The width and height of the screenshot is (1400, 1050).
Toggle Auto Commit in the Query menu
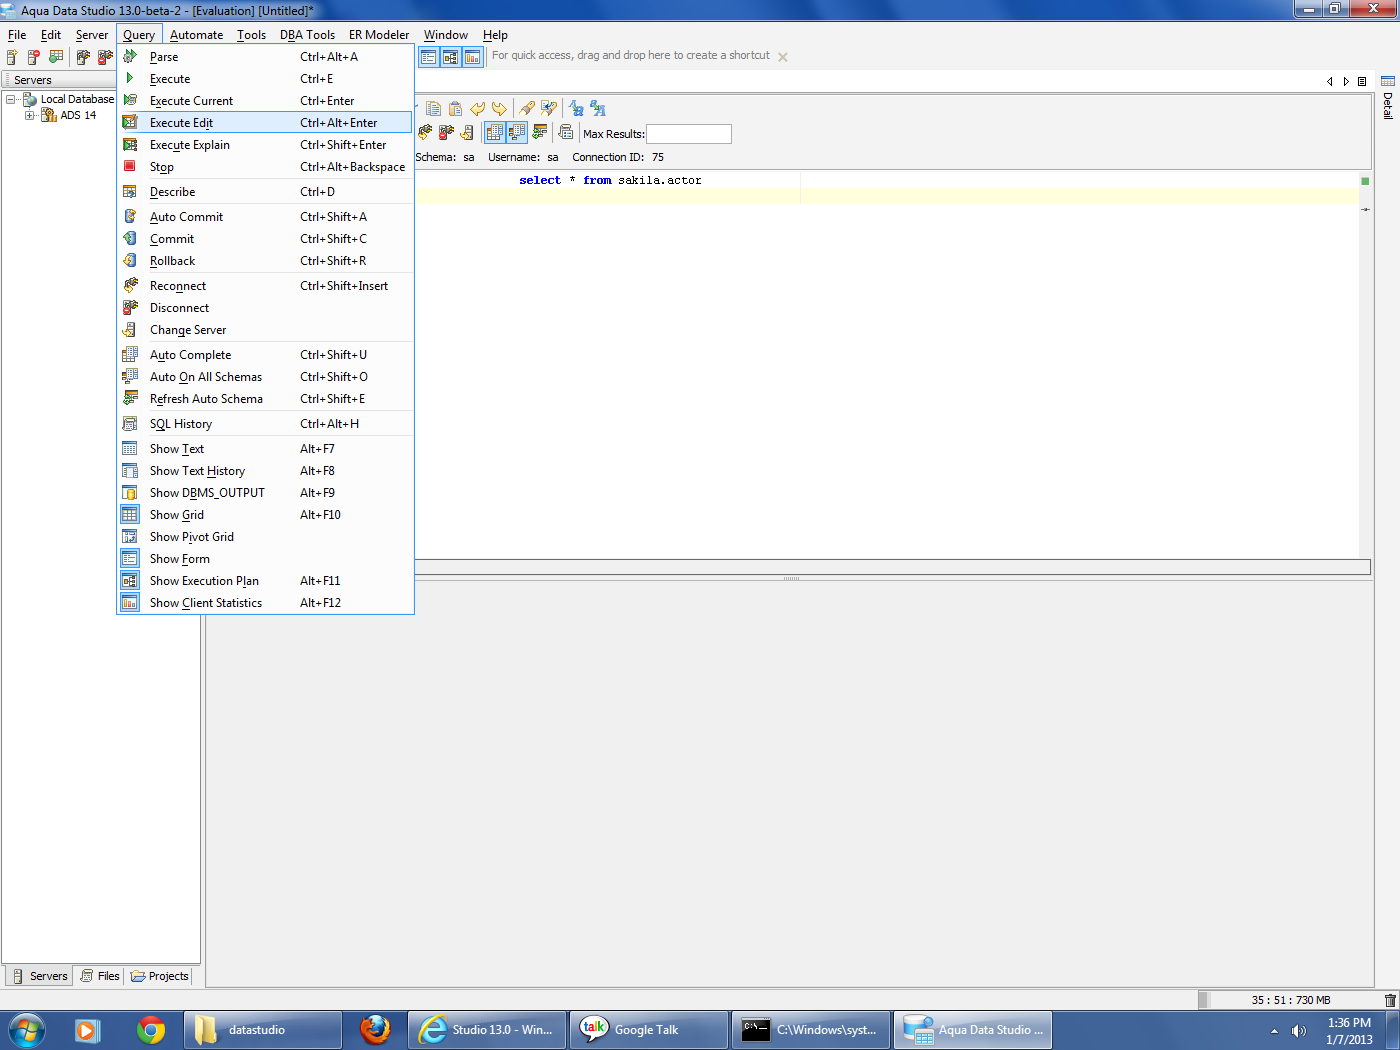[265, 217]
